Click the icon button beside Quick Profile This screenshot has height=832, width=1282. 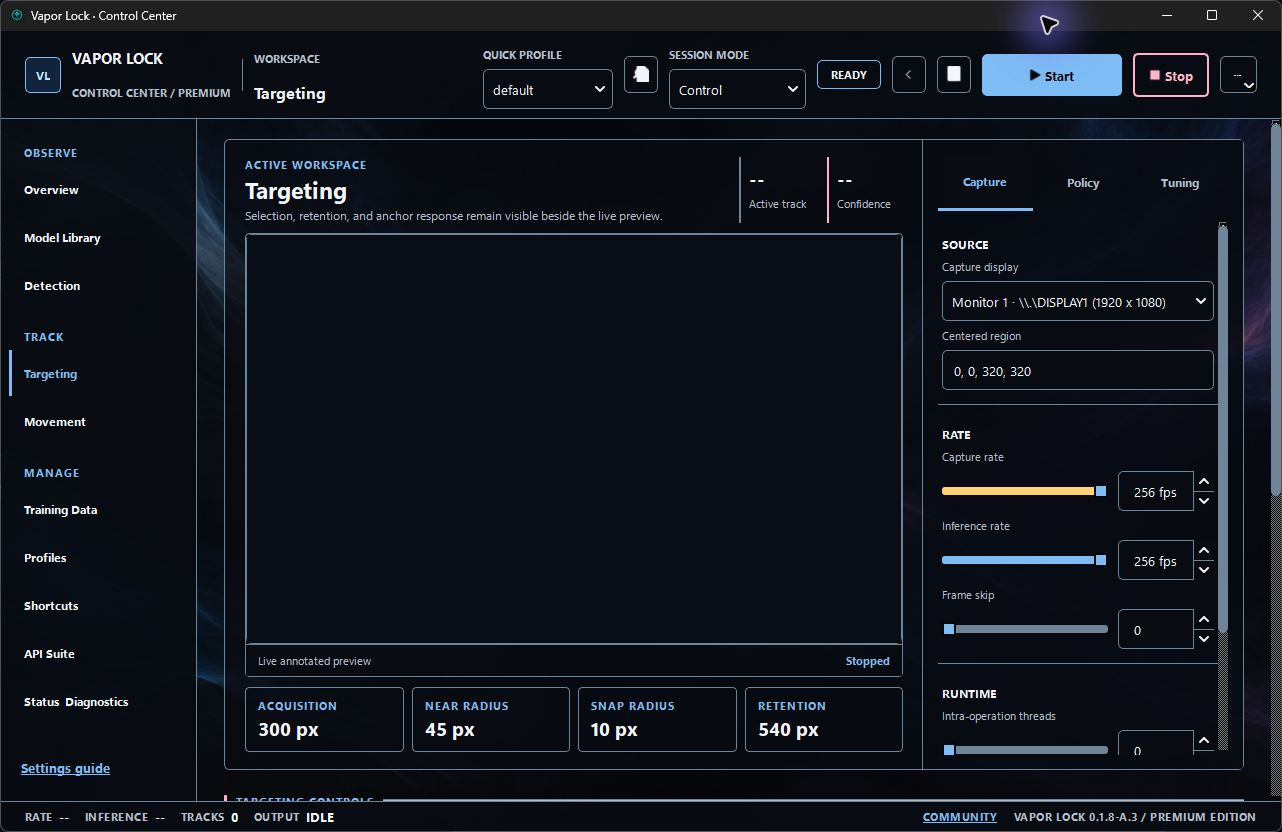pos(641,75)
